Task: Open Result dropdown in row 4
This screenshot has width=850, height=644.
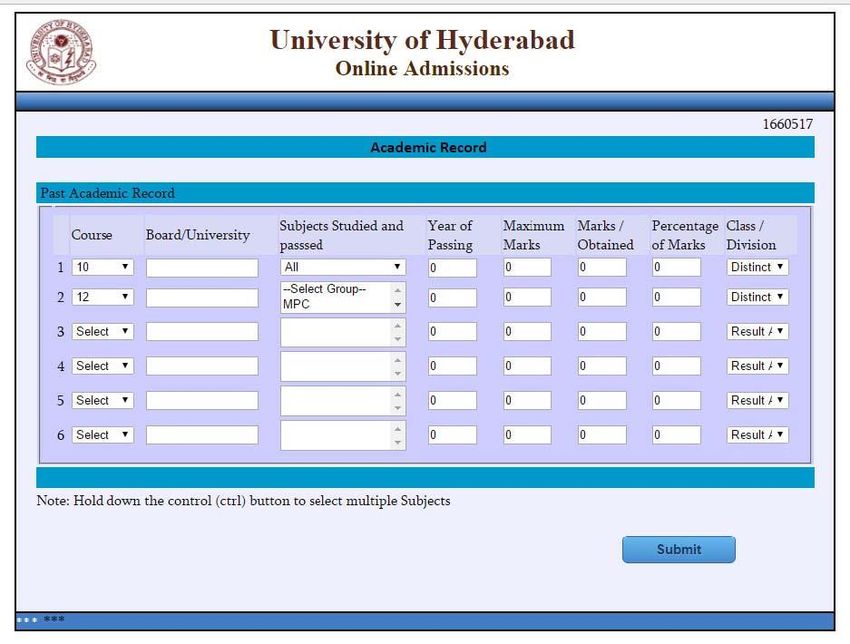Action: click(x=757, y=366)
